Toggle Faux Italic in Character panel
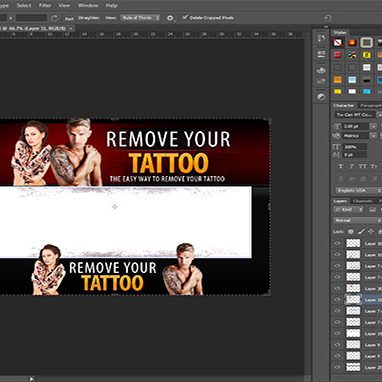 [x=352, y=166]
